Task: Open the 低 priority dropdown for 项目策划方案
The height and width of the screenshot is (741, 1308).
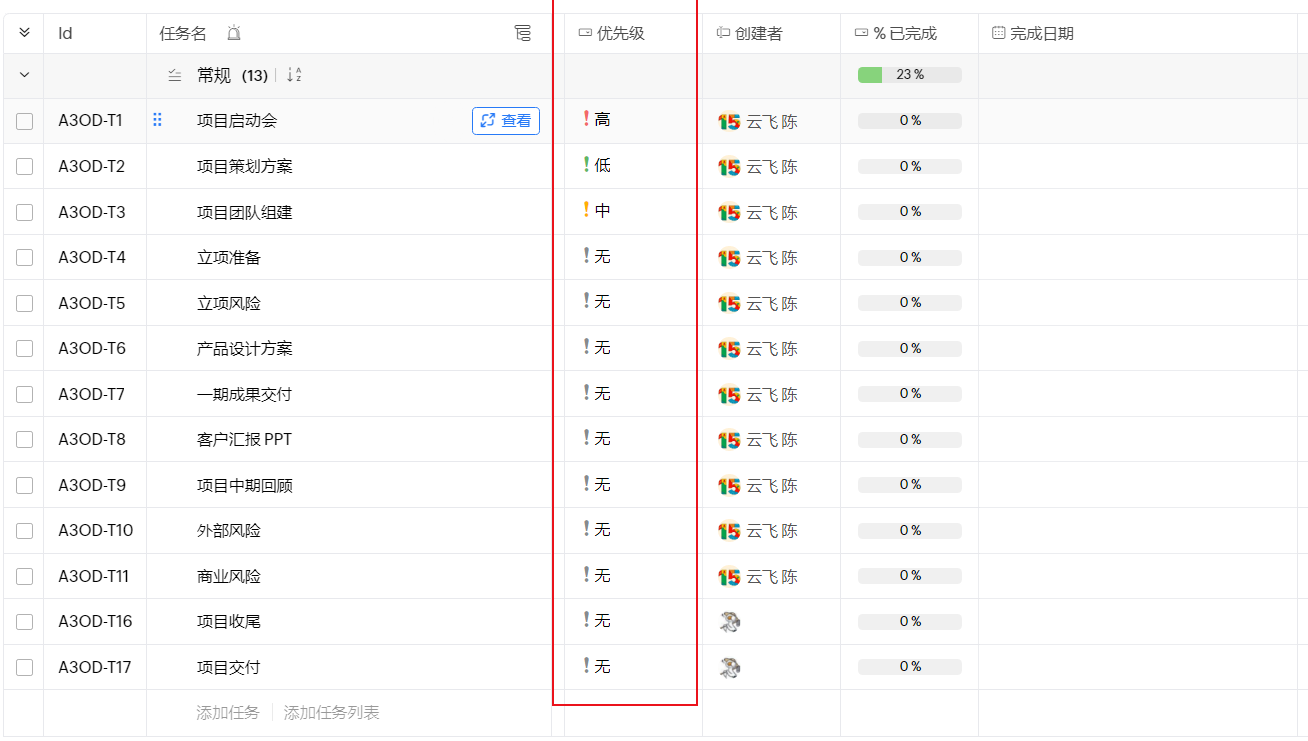Action: click(602, 165)
